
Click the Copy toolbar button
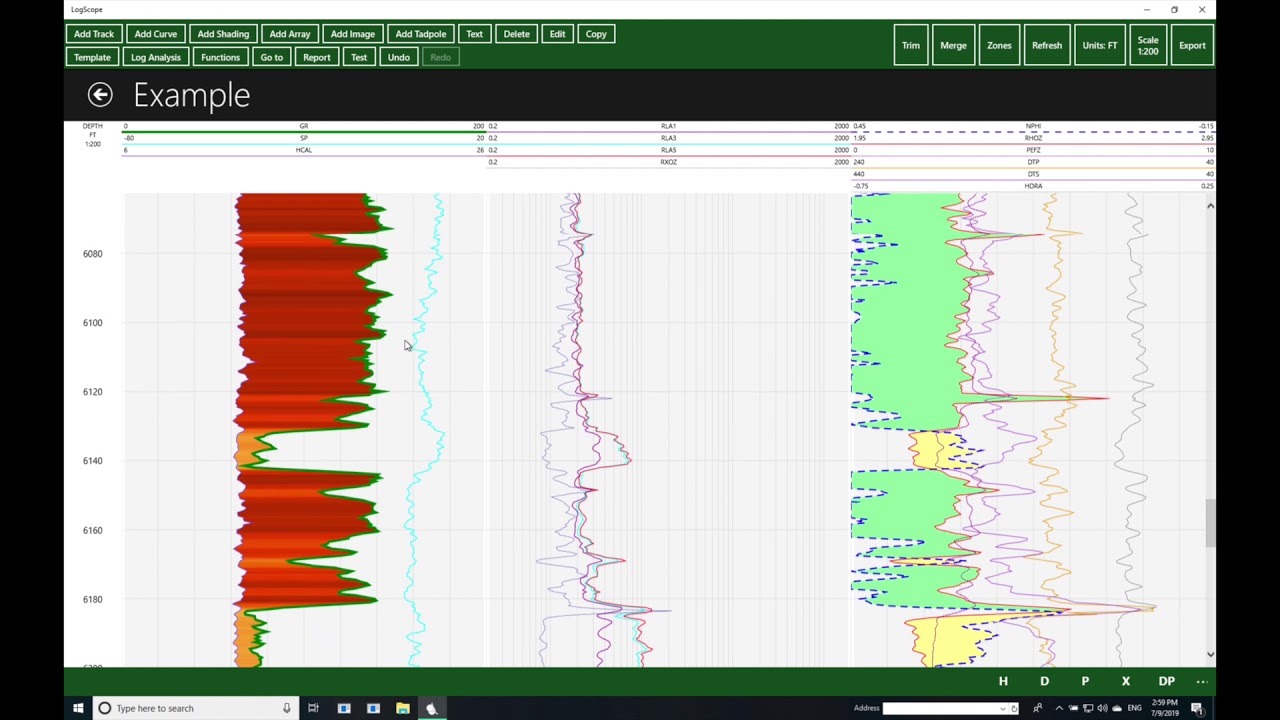click(x=596, y=34)
